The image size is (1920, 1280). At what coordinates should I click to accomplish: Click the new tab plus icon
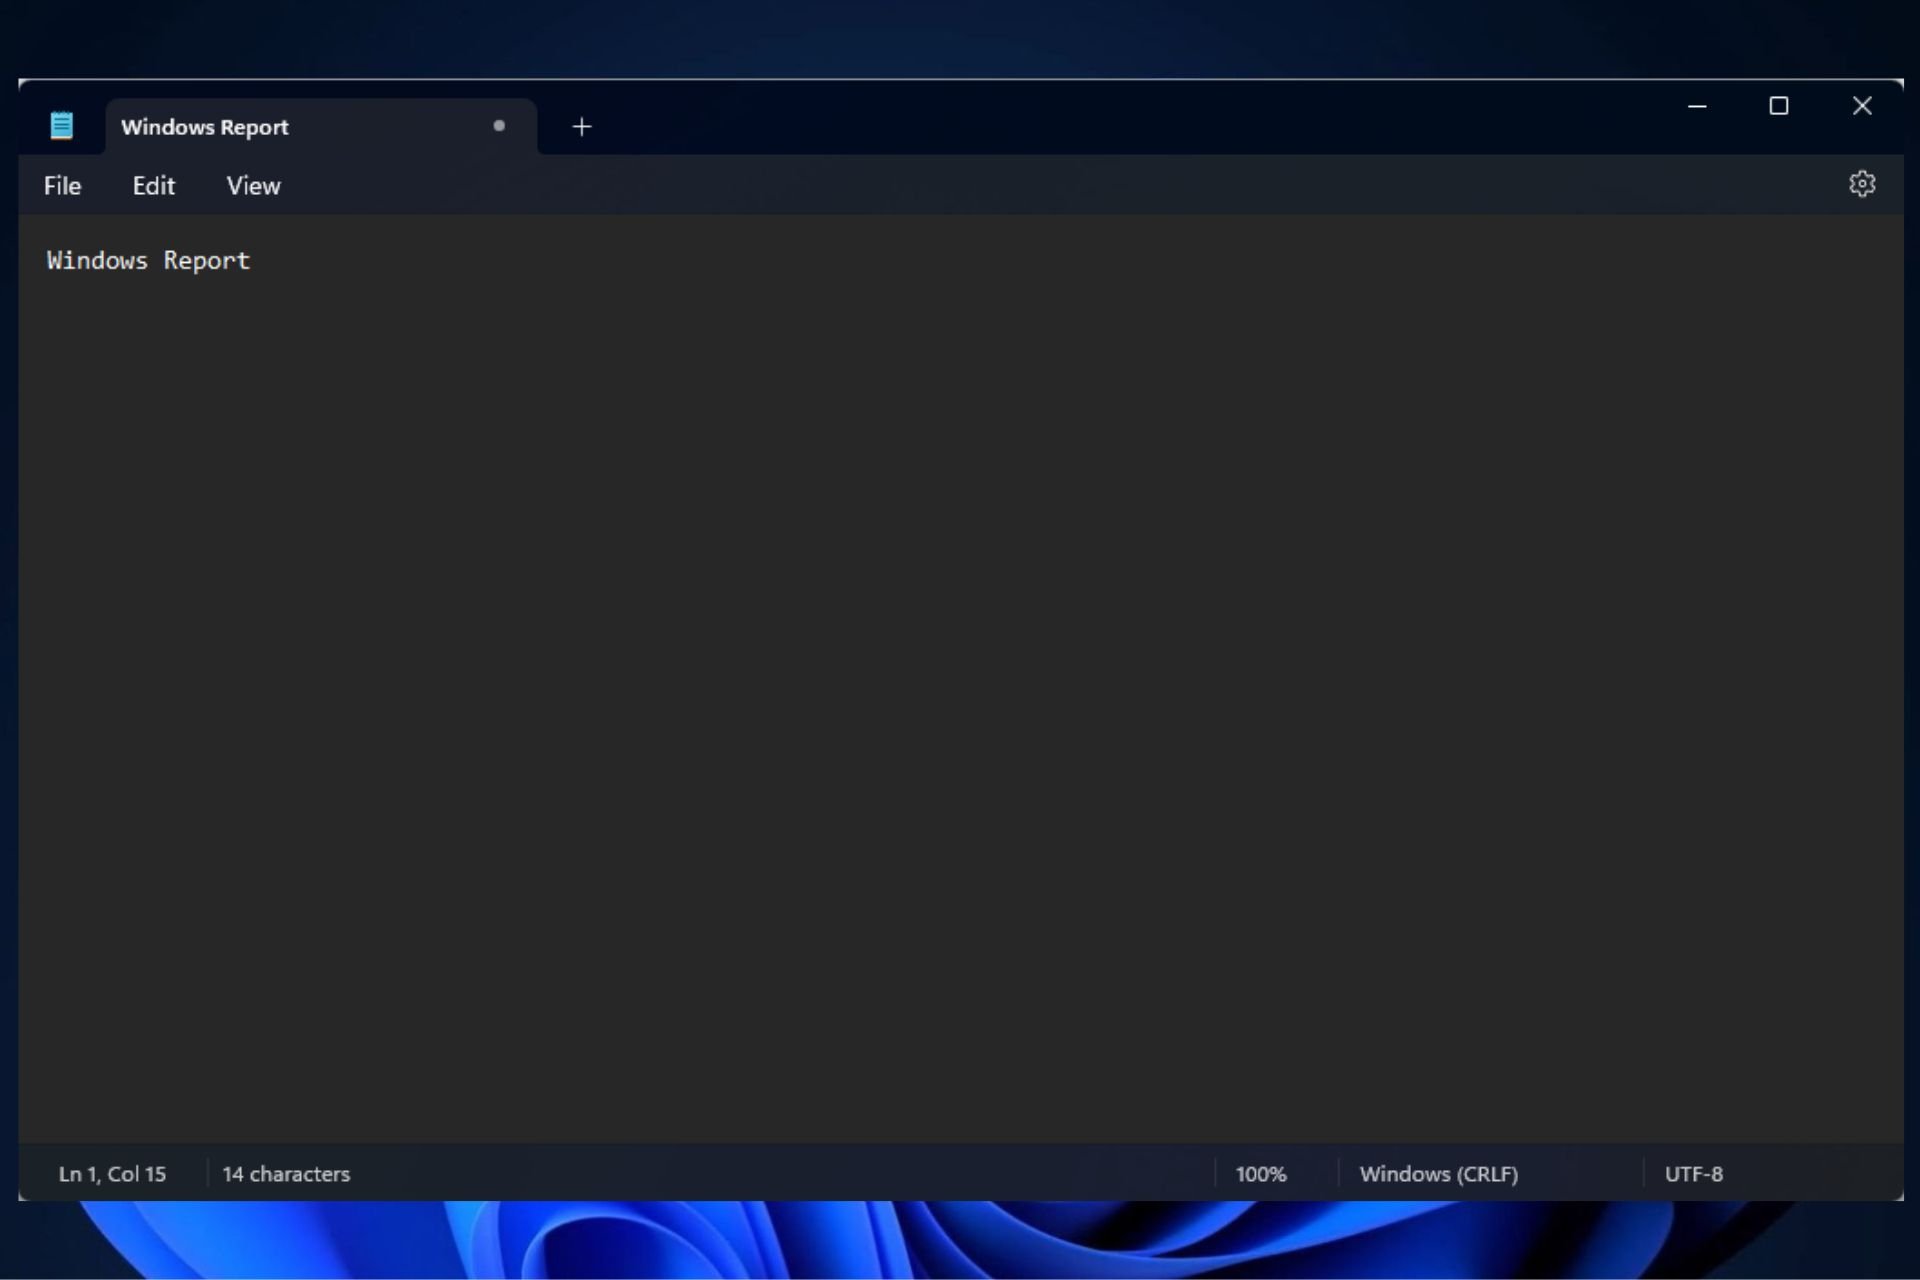coord(581,127)
